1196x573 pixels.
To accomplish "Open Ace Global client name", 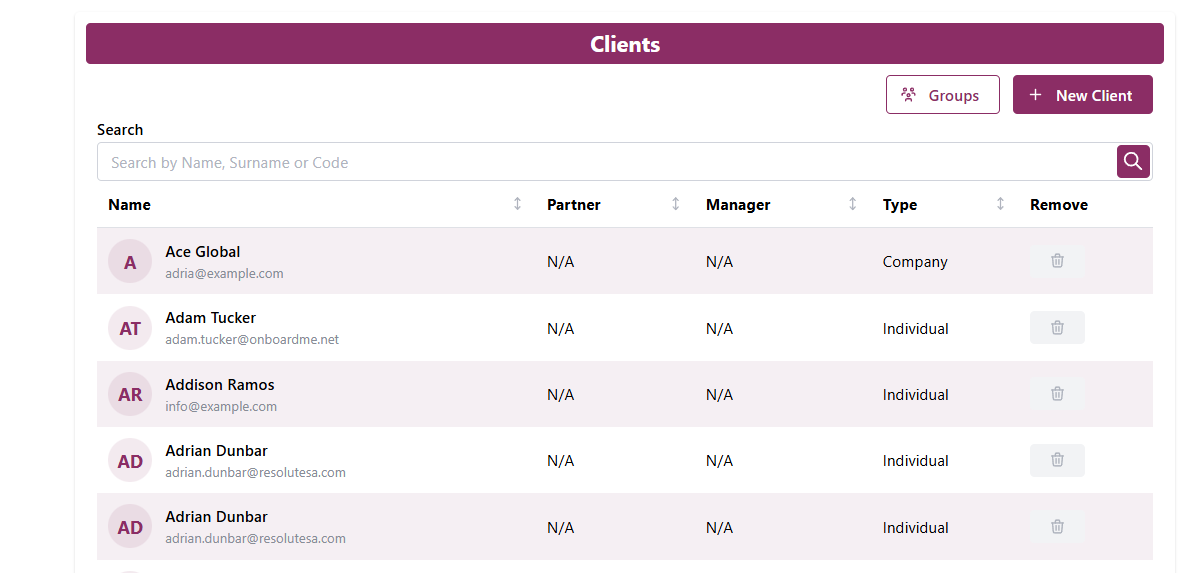I will 203,252.
